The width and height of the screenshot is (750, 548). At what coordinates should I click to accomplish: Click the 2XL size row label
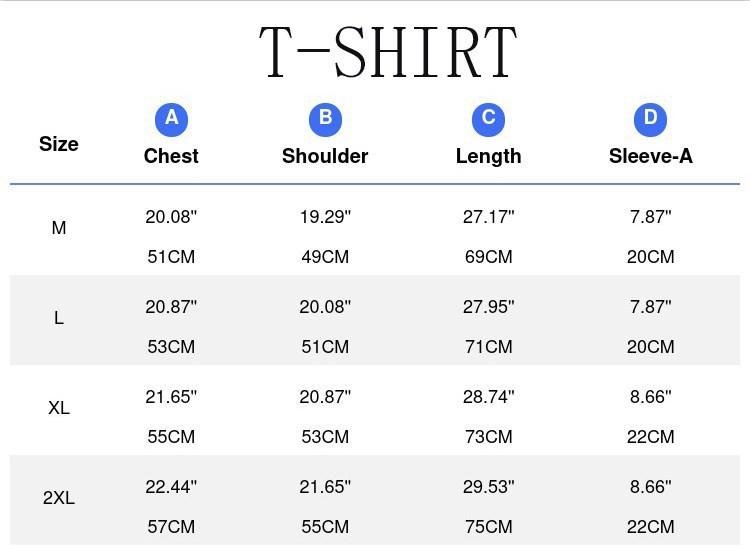click(x=59, y=498)
